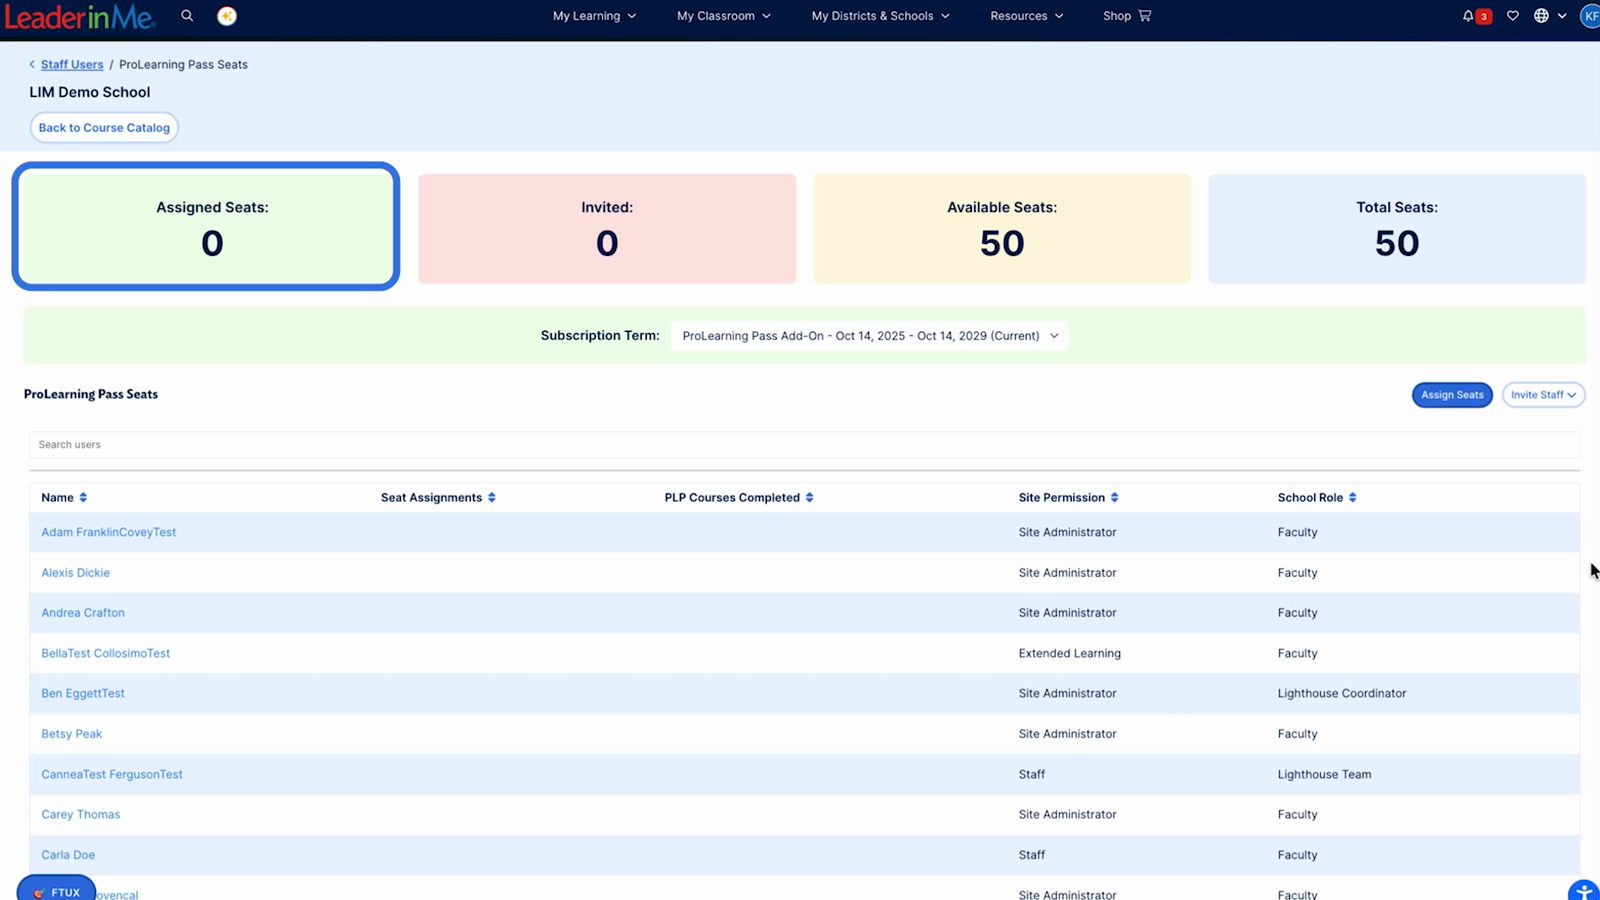Select the Available Seats card
The image size is (1600, 900).
pyautogui.click(x=1002, y=229)
